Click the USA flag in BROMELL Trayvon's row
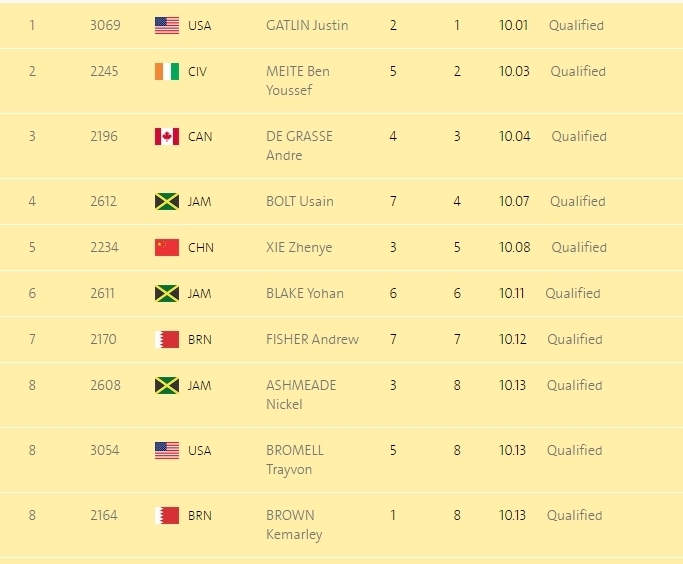683x564 pixels. tap(167, 450)
